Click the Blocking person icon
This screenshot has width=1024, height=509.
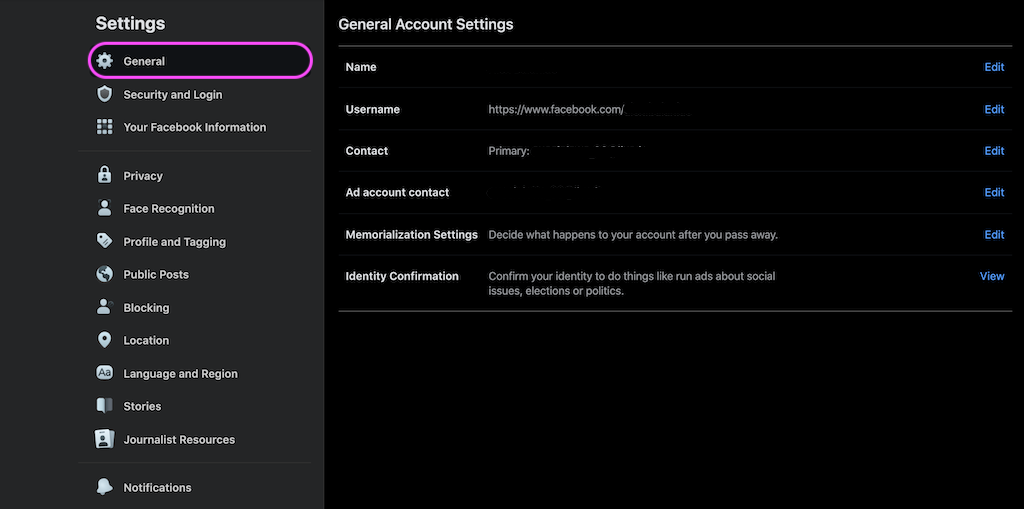104,307
